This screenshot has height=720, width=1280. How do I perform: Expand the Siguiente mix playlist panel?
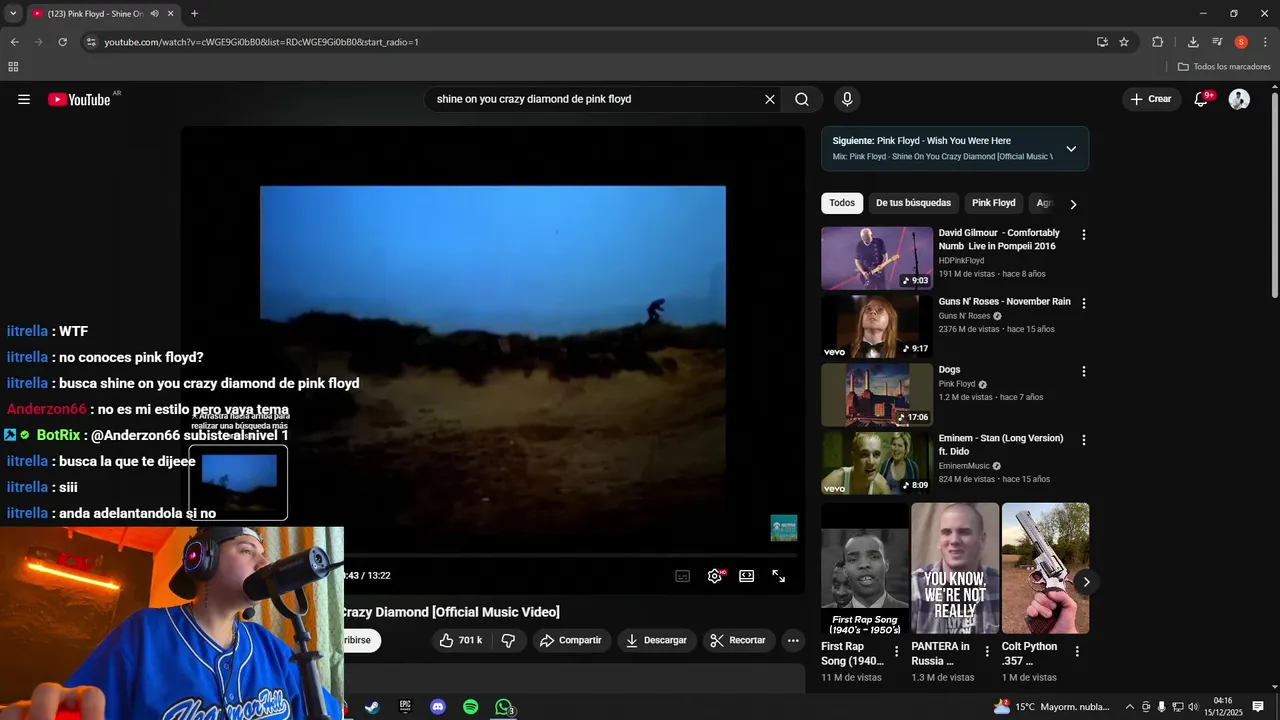tap(1071, 149)
